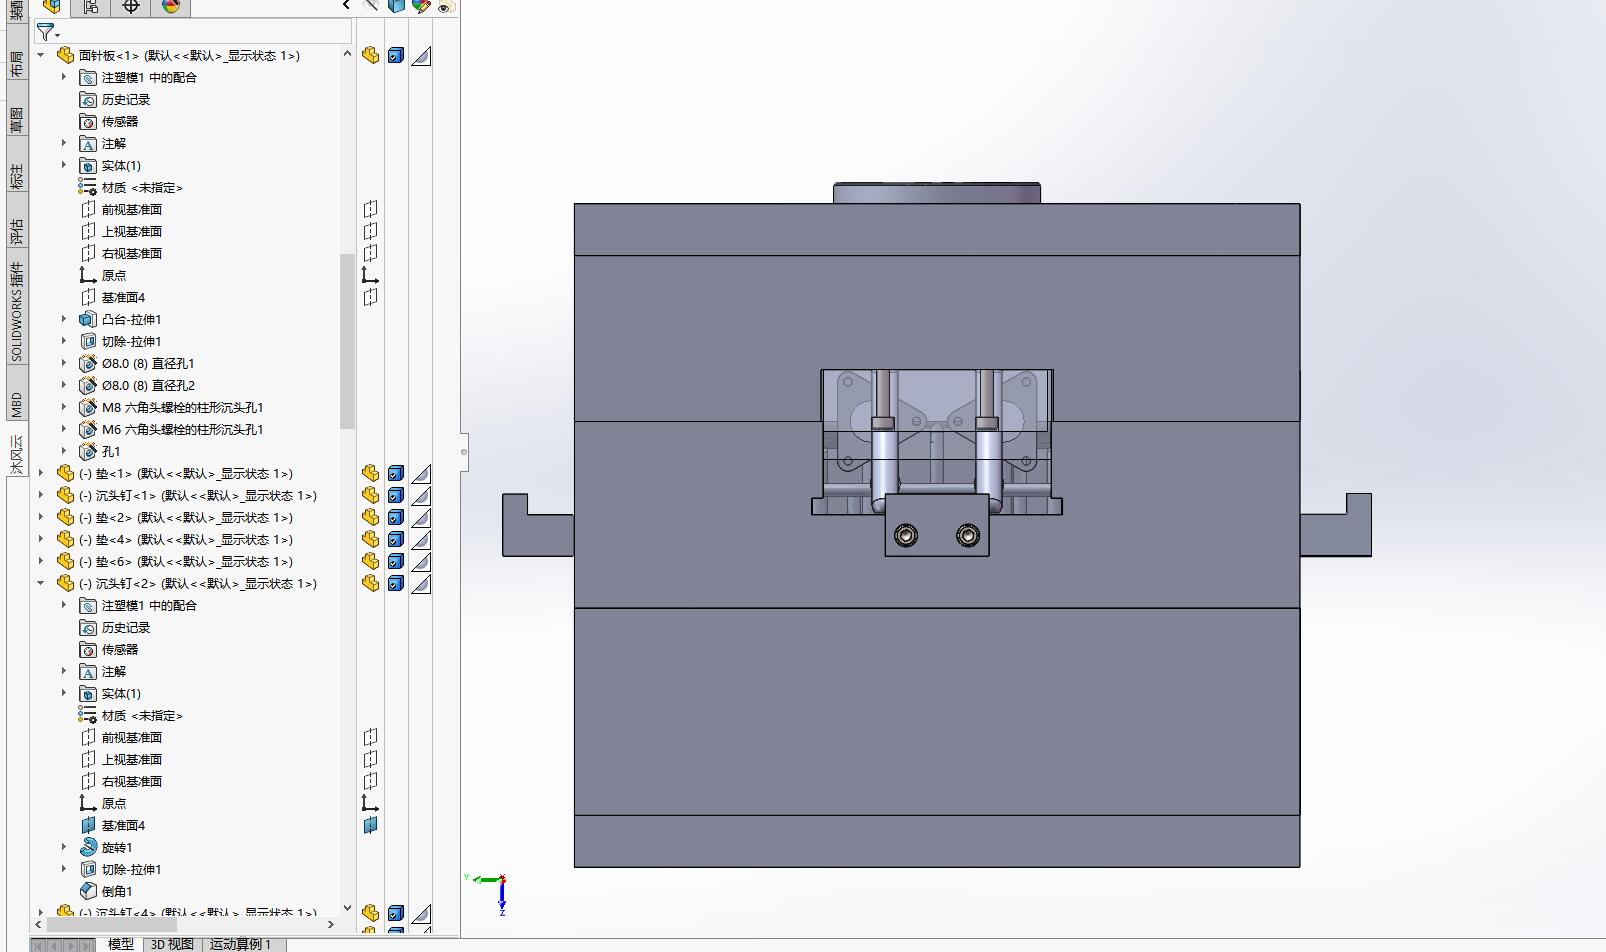Click the display mode cube column header icon
Image resolution: width=1606 pixels, height=952 pixels.
click(x=396, y=7)
